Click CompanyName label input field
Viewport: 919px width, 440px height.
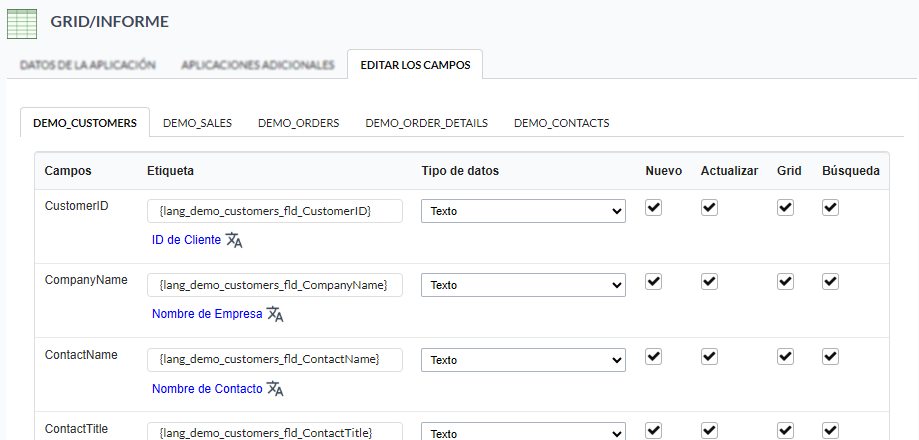point(275,285)
